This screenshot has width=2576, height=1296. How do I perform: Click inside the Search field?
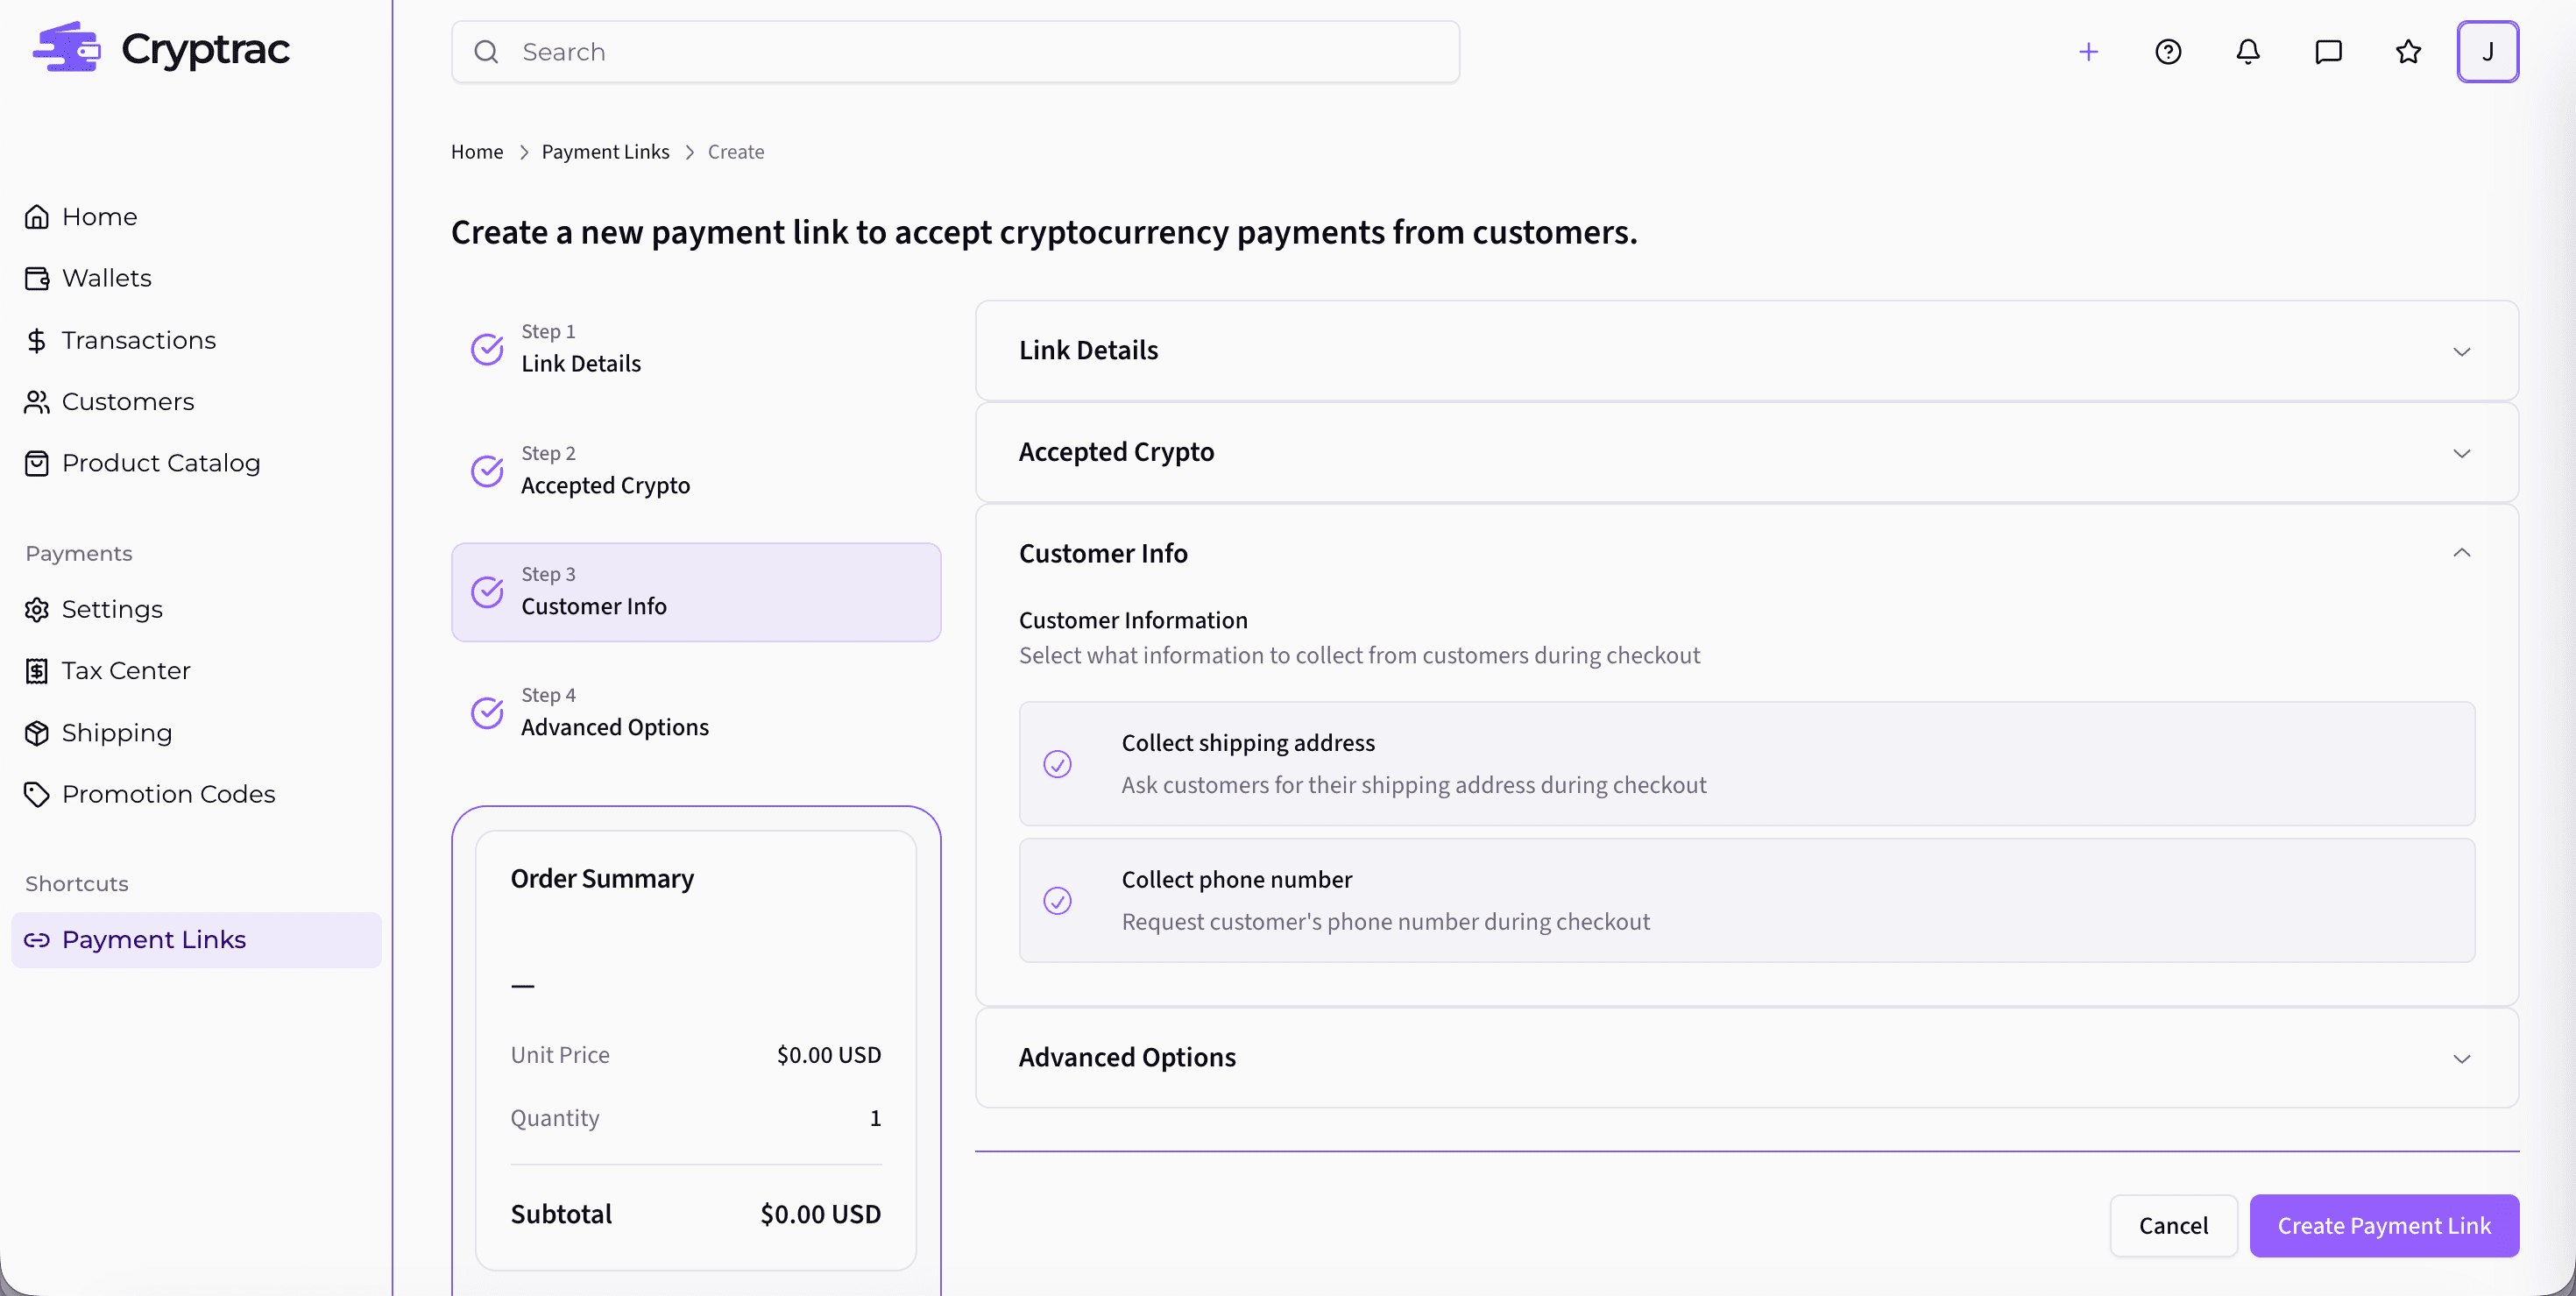pos(954,51)
